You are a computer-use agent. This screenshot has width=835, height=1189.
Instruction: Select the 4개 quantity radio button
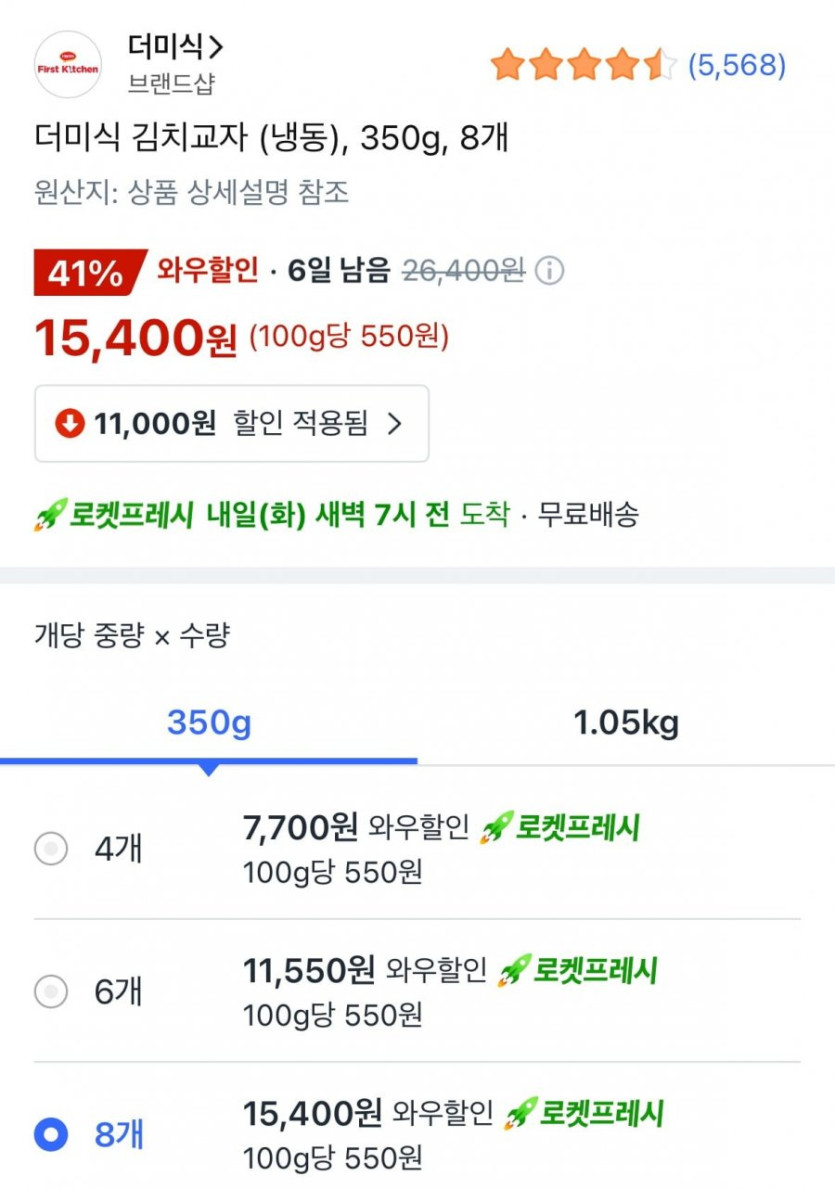pyautogui.click(x=51, y=849)
